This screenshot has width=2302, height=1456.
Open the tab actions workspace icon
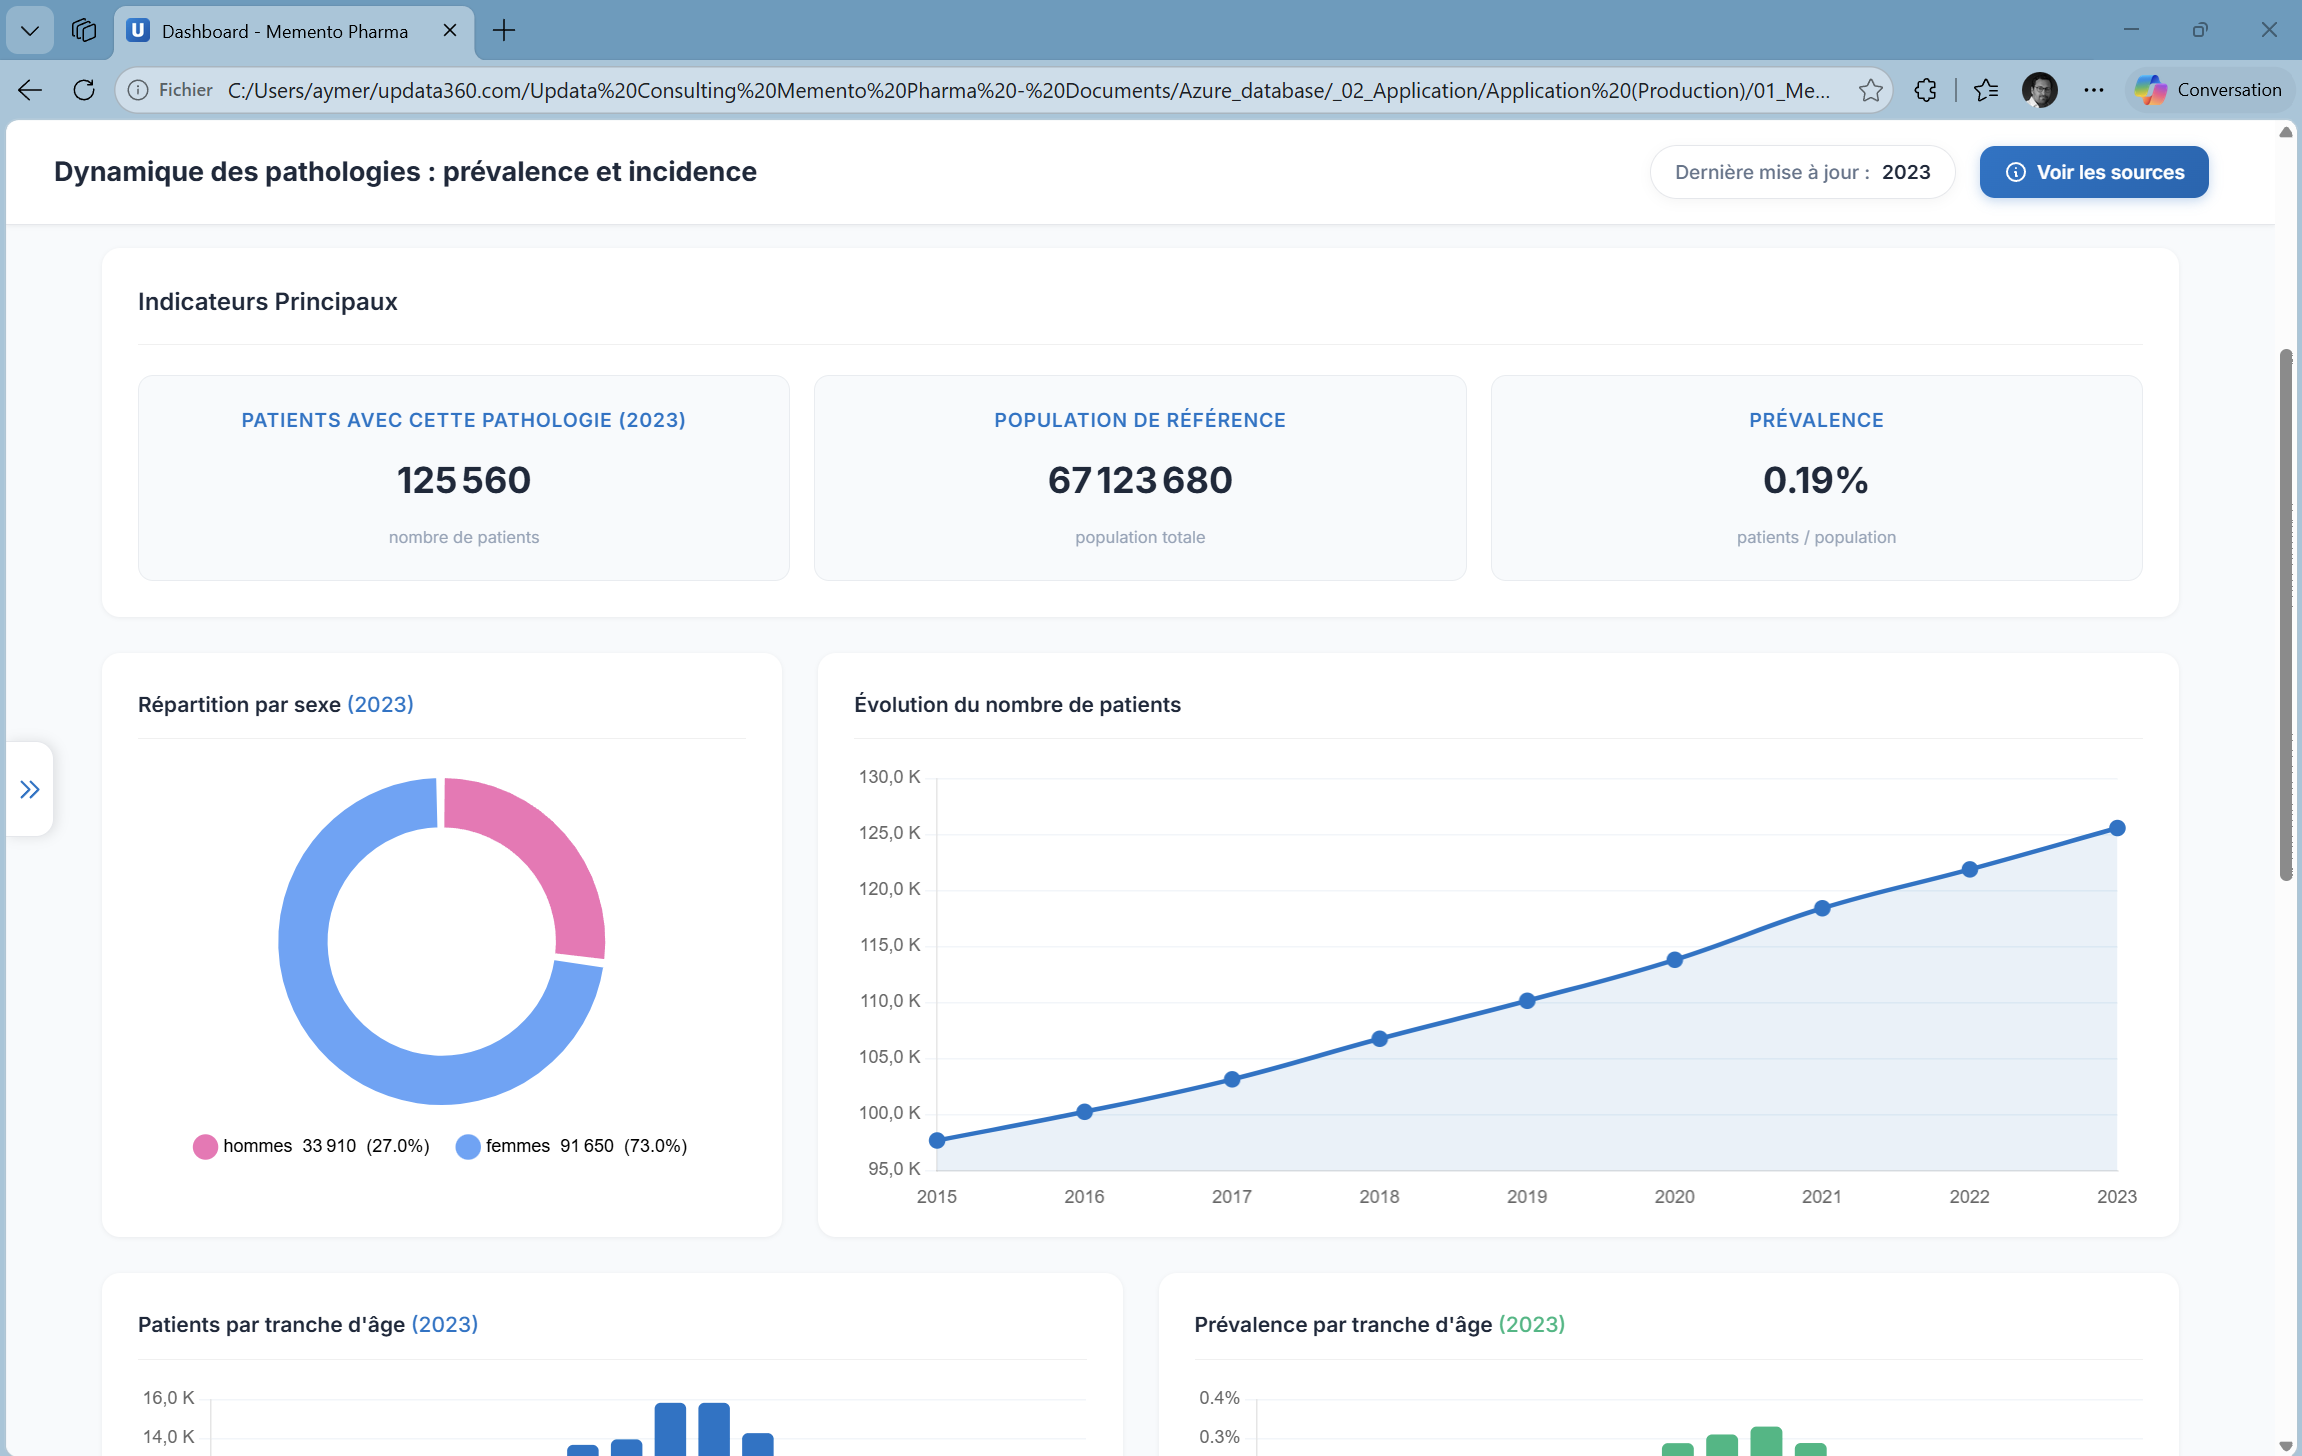(84, 30)
